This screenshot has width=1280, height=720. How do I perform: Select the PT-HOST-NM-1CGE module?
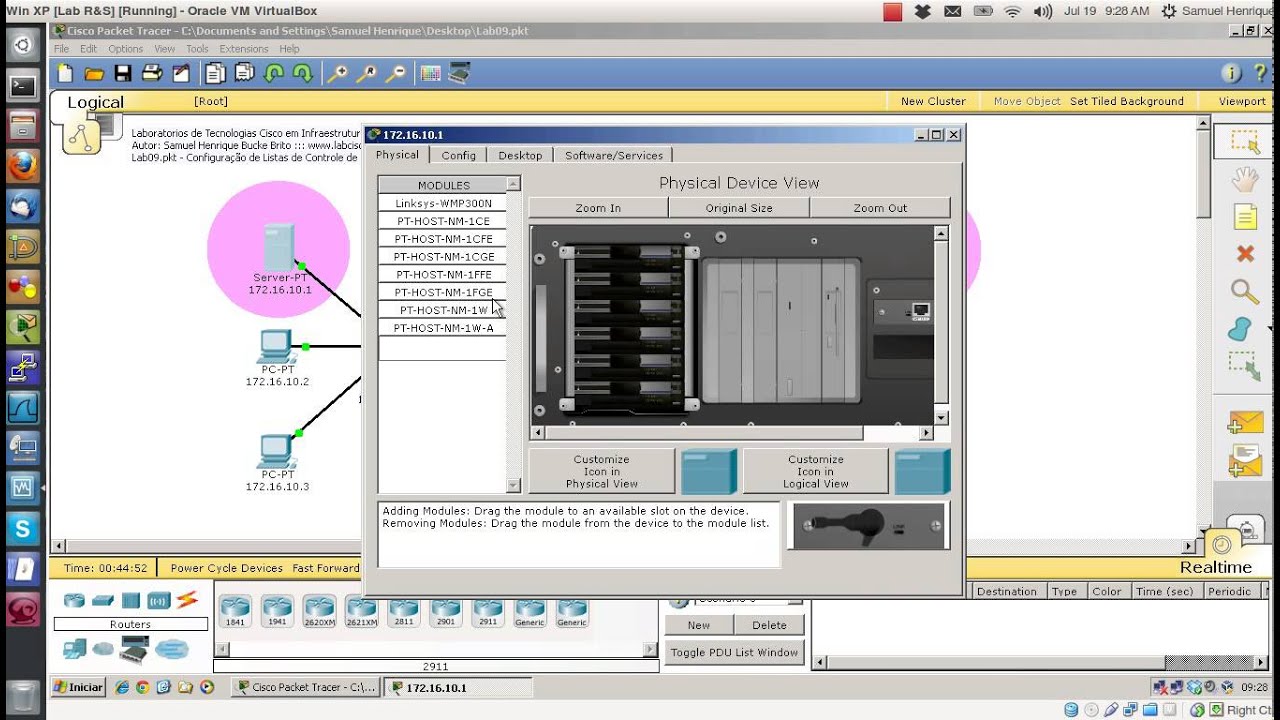(x=443, y=257)
